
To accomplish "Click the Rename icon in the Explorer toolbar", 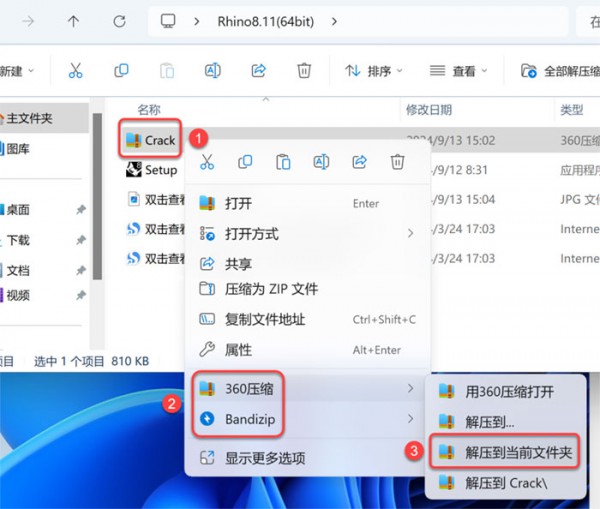I will tap(213, 71).
